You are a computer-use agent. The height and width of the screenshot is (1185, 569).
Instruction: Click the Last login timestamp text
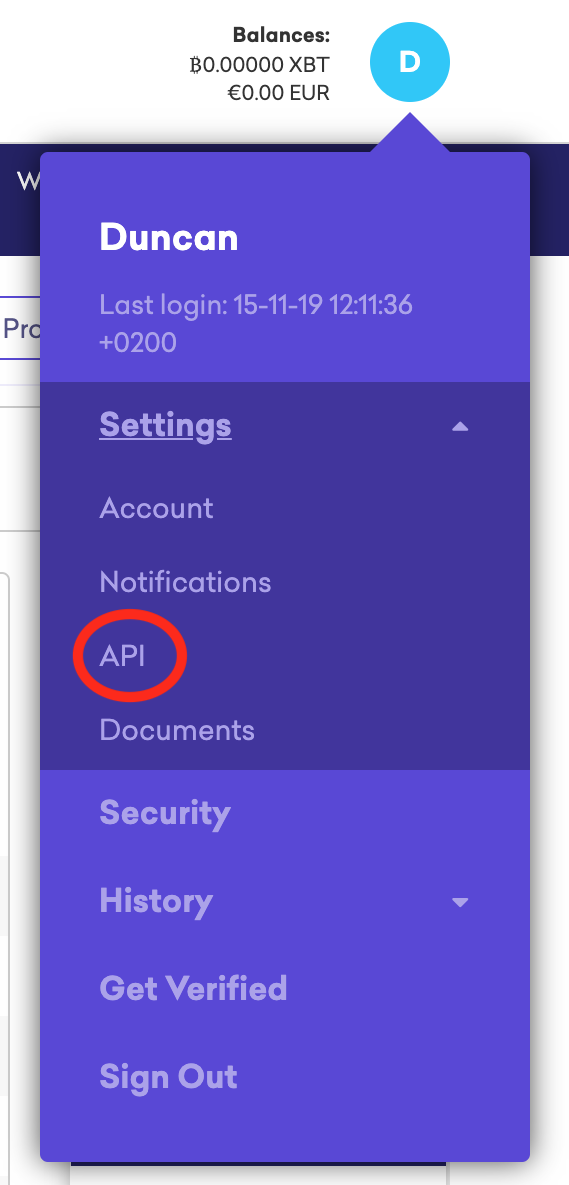pyautogui.click(x=256, y=323)
